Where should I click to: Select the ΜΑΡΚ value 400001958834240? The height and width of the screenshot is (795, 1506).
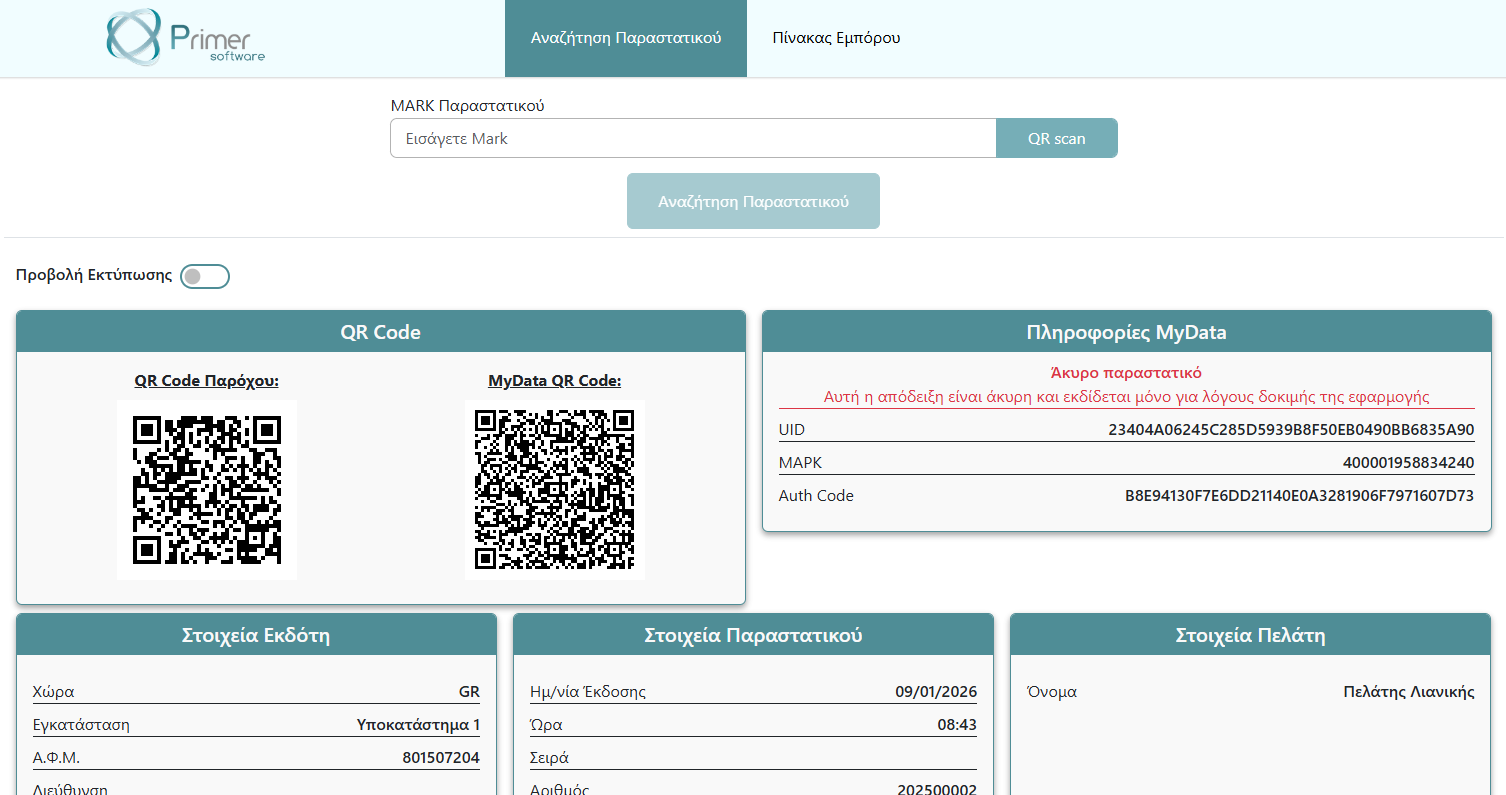(x=1409, y=463)
